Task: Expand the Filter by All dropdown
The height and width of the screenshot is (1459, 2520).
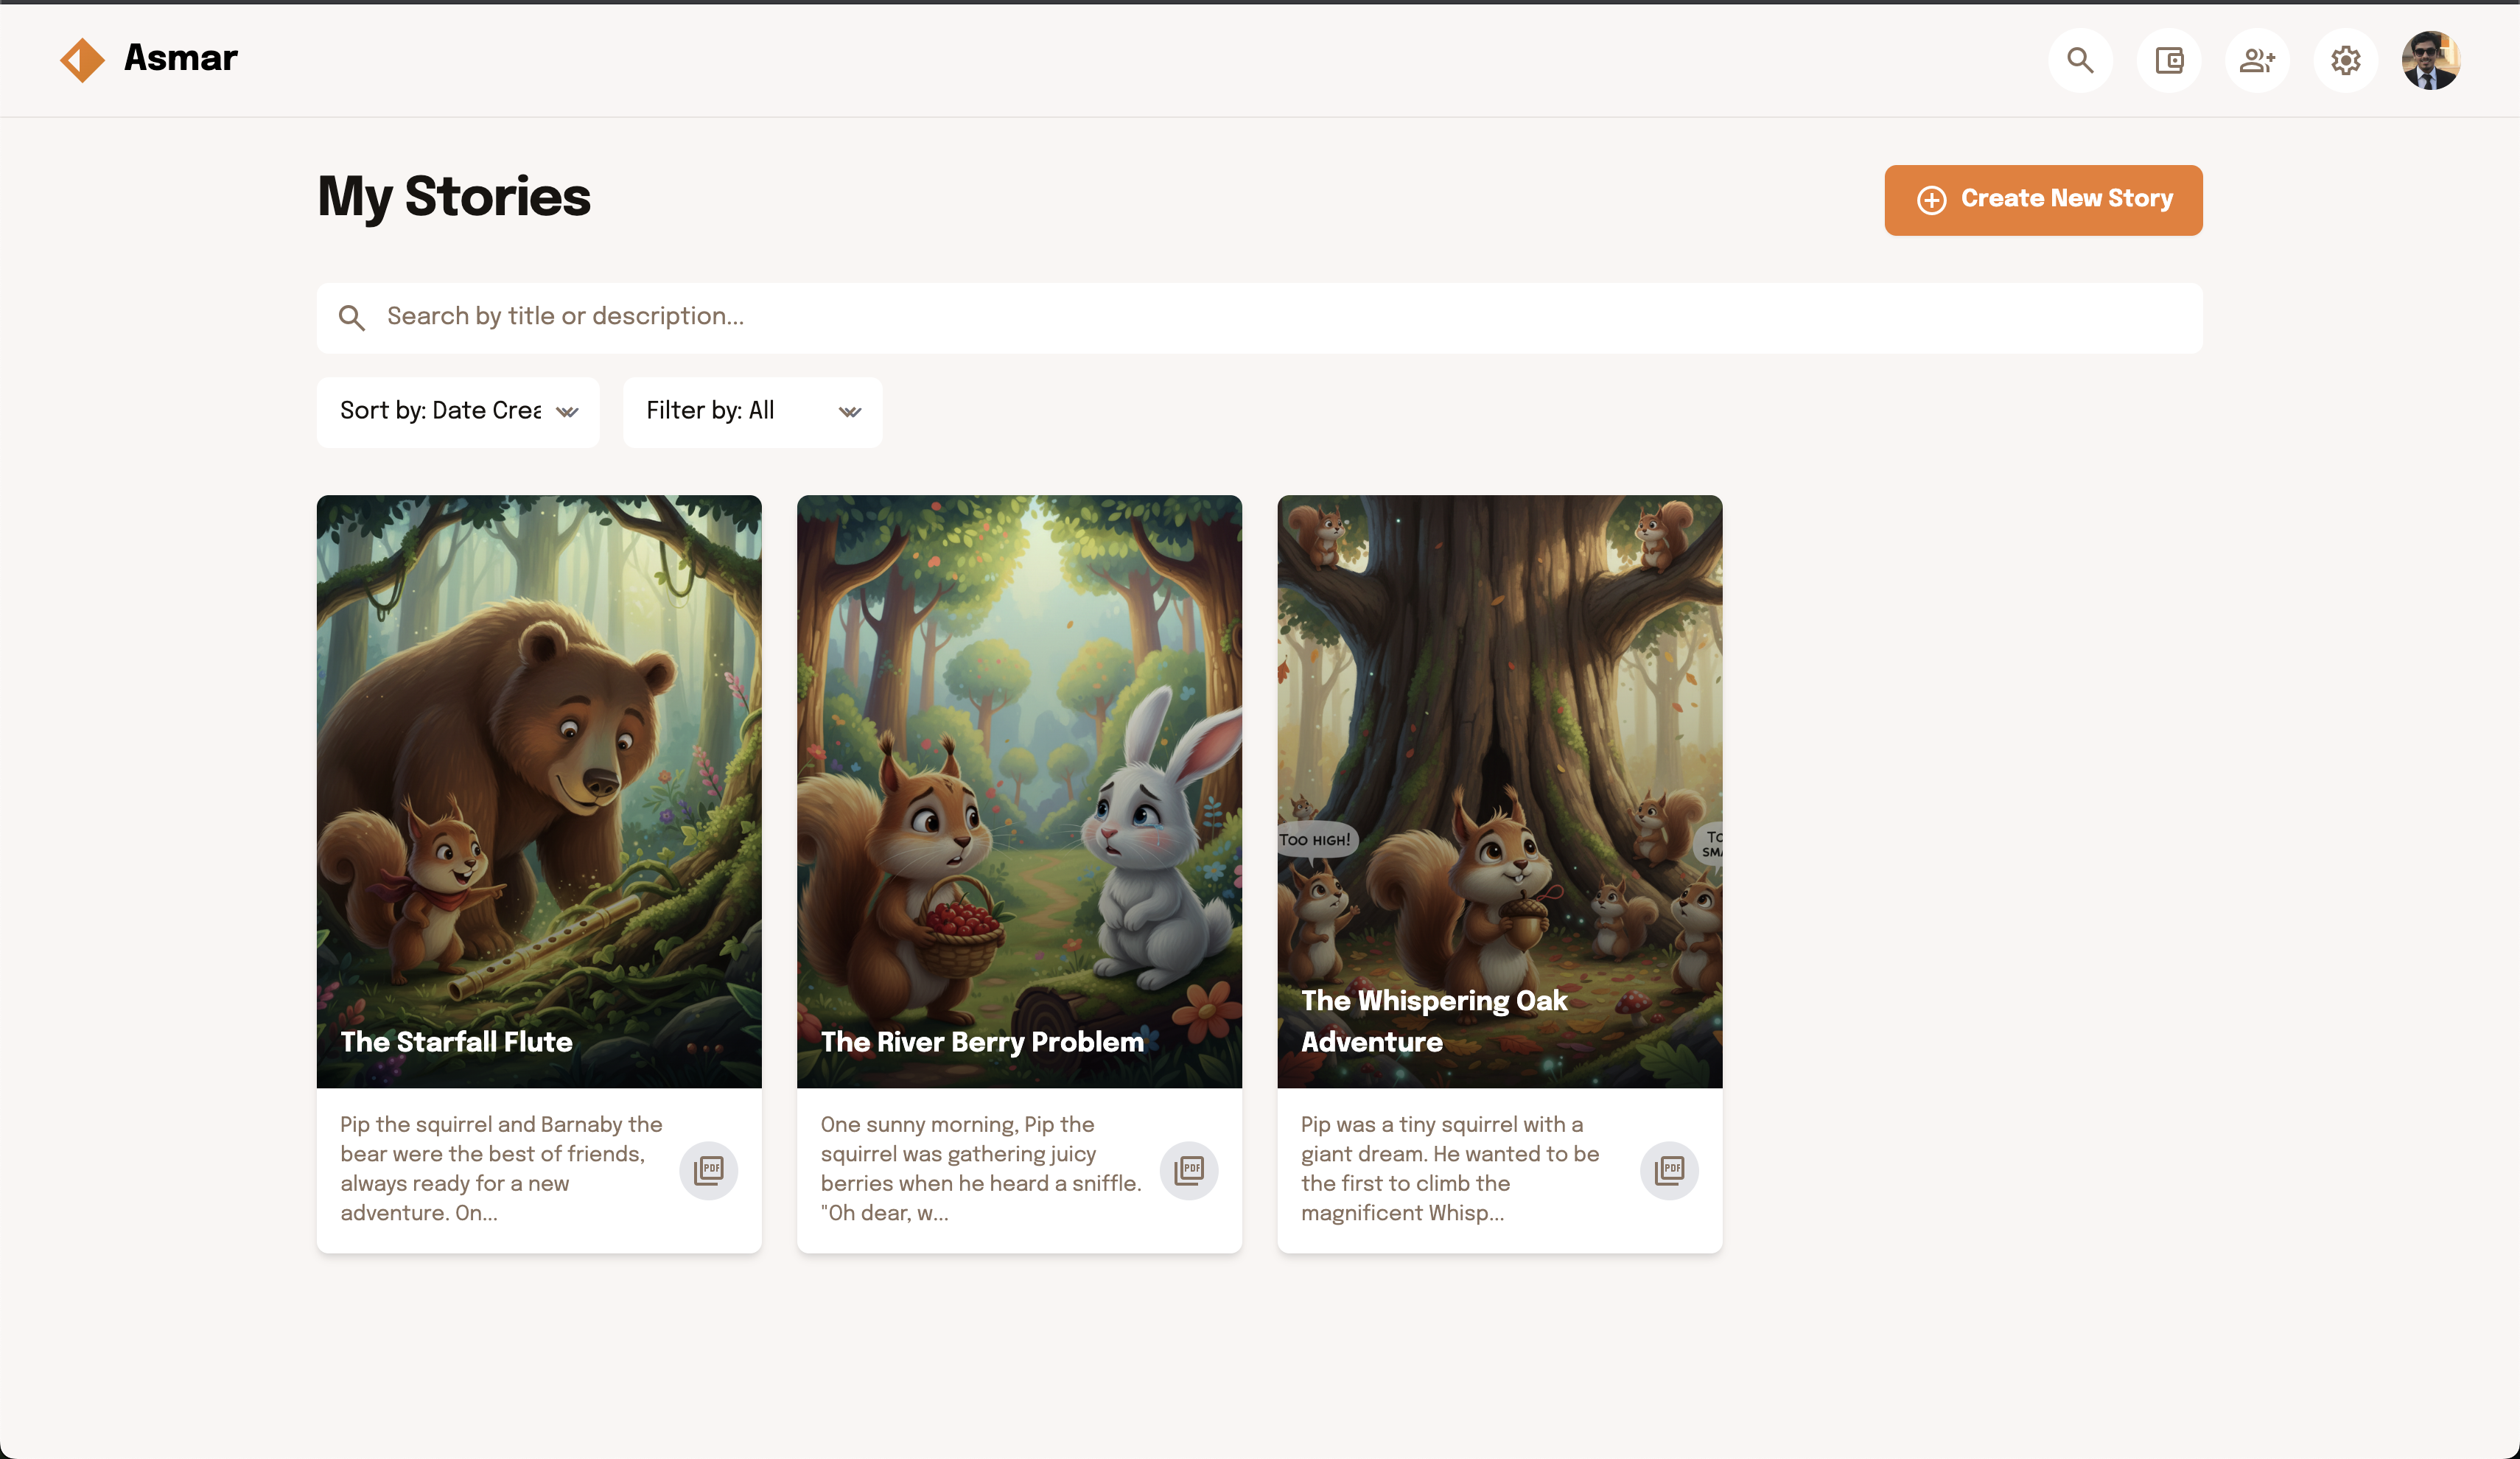Action: click(752, 411)
